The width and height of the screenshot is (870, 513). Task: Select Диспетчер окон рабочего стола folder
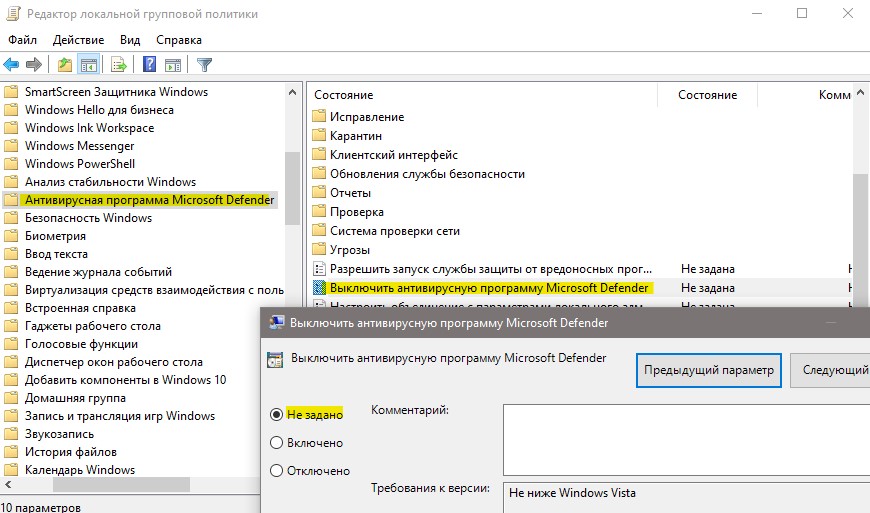114,362
